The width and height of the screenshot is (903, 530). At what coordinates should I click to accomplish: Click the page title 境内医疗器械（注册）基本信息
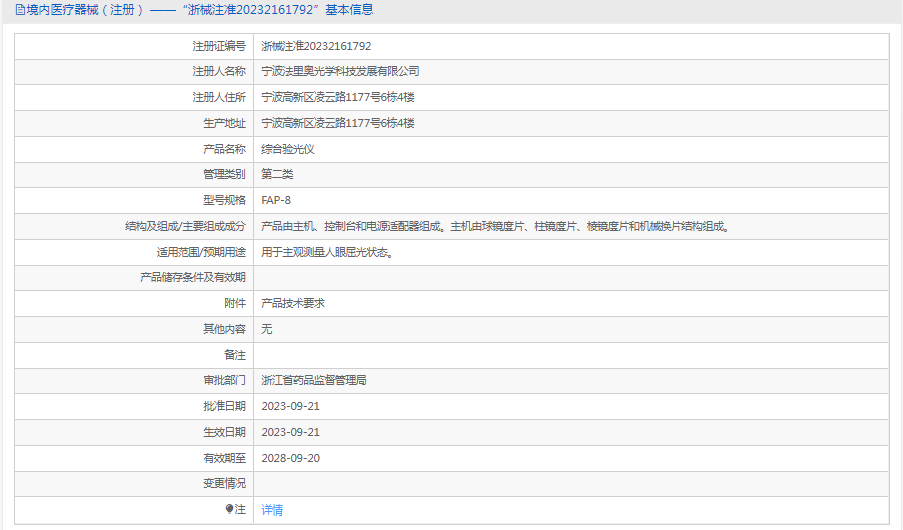(200, 10)
